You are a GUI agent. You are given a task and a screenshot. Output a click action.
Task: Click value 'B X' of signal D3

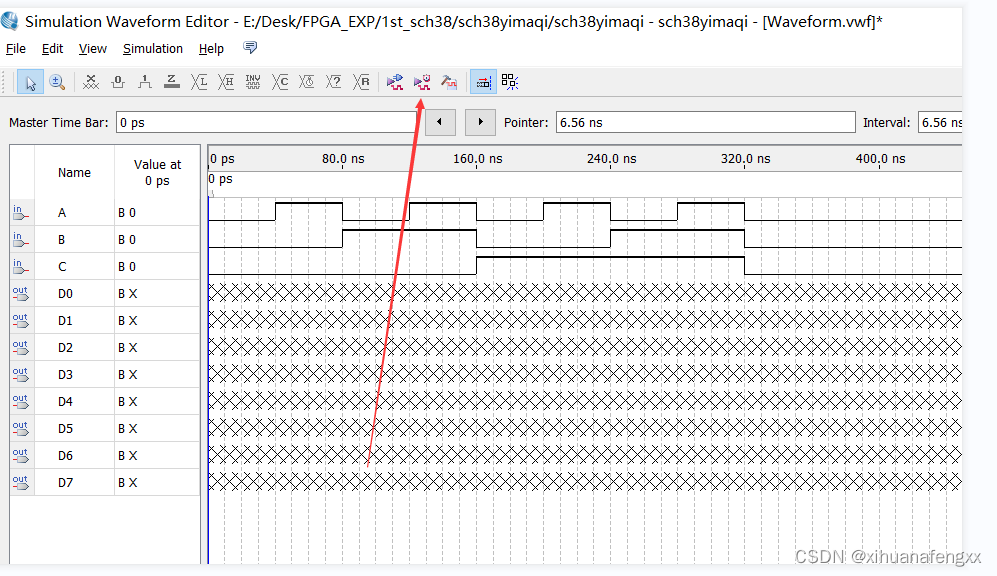[127, 374]
